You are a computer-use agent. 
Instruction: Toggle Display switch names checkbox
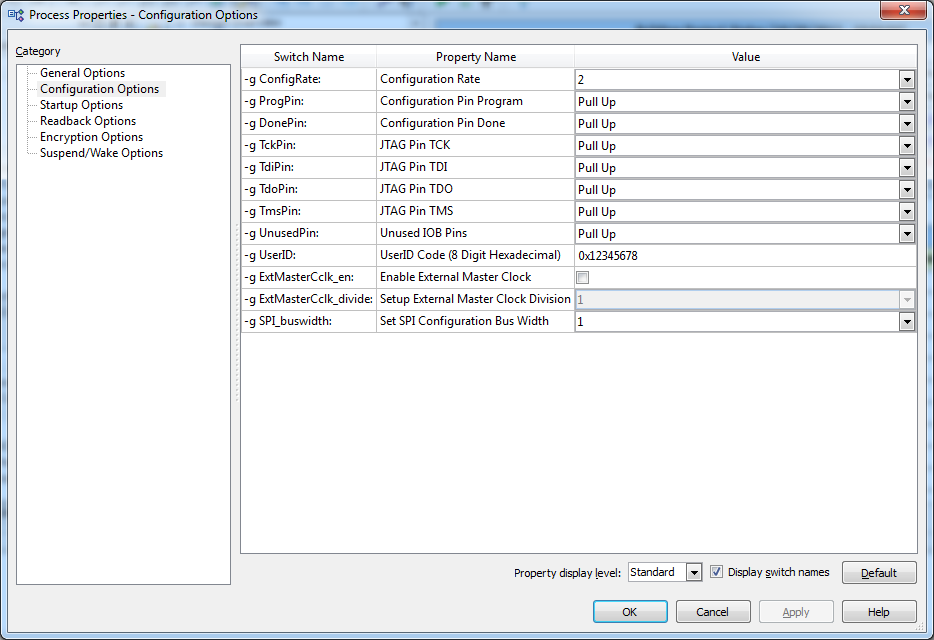[716, 572]
